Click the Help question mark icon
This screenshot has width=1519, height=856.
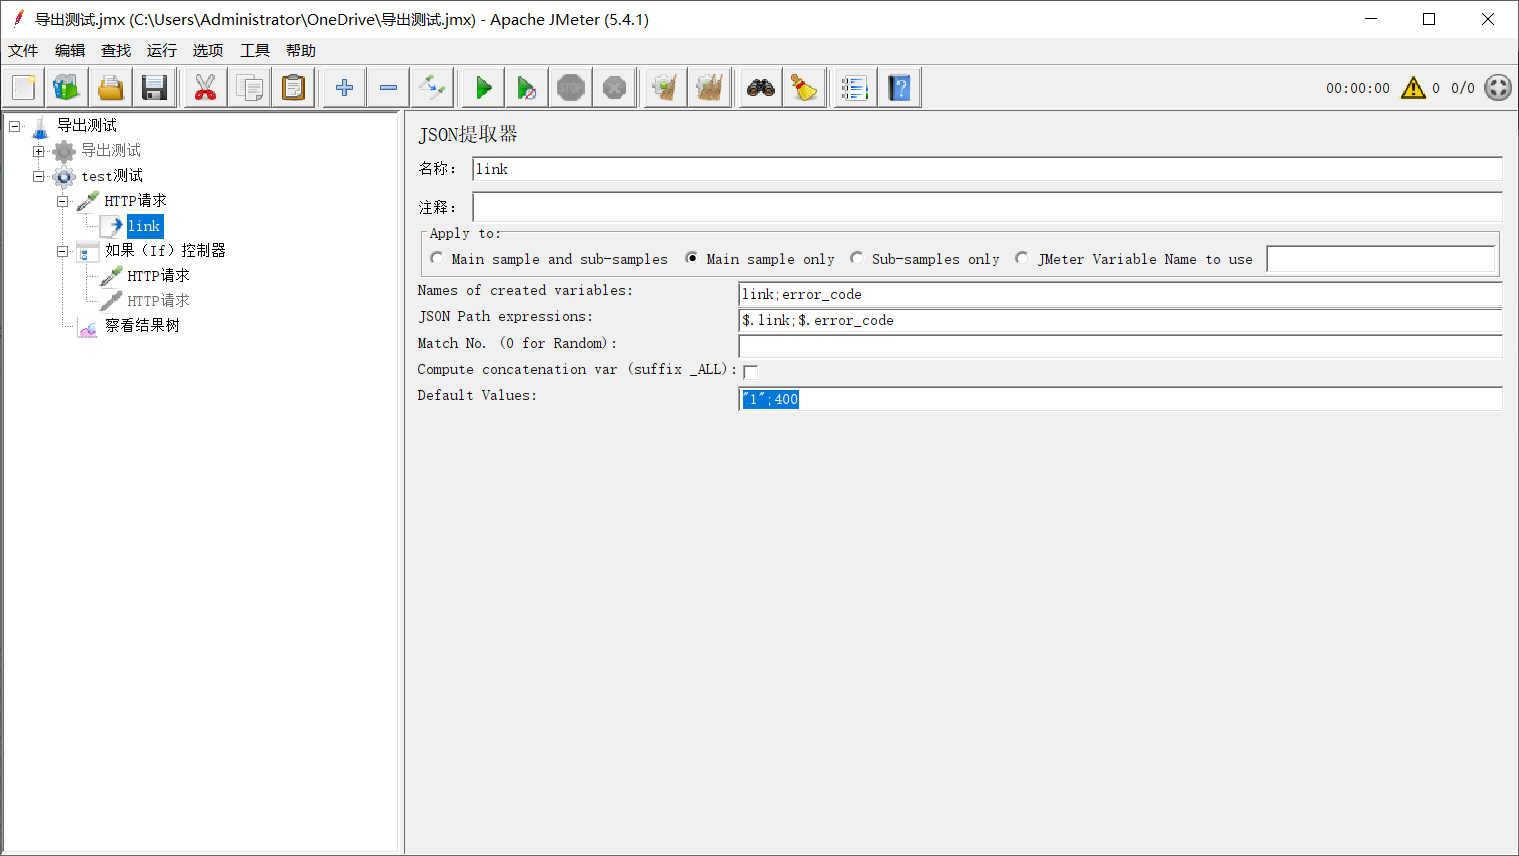(x=899, y=88)
